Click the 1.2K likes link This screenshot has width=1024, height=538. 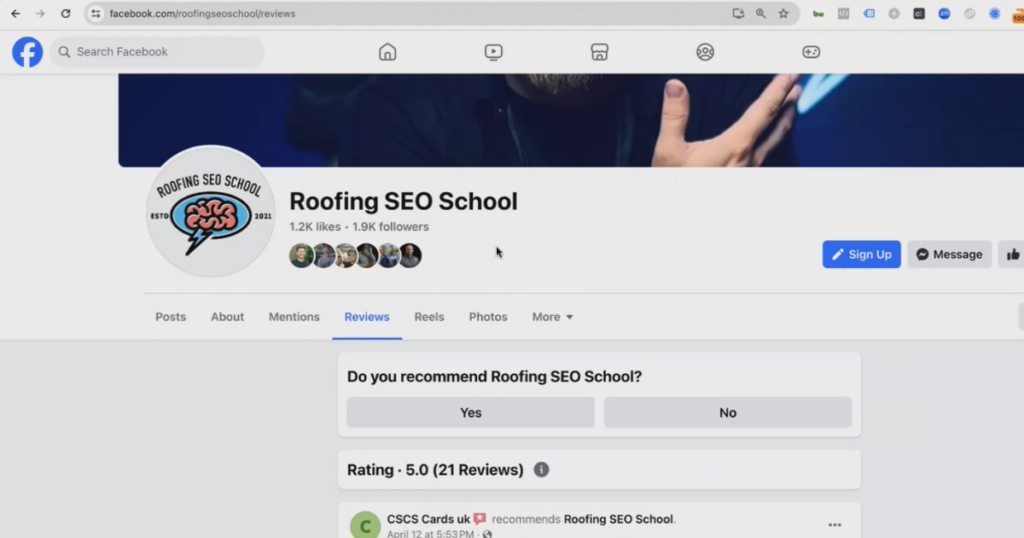tap(315, 227)
